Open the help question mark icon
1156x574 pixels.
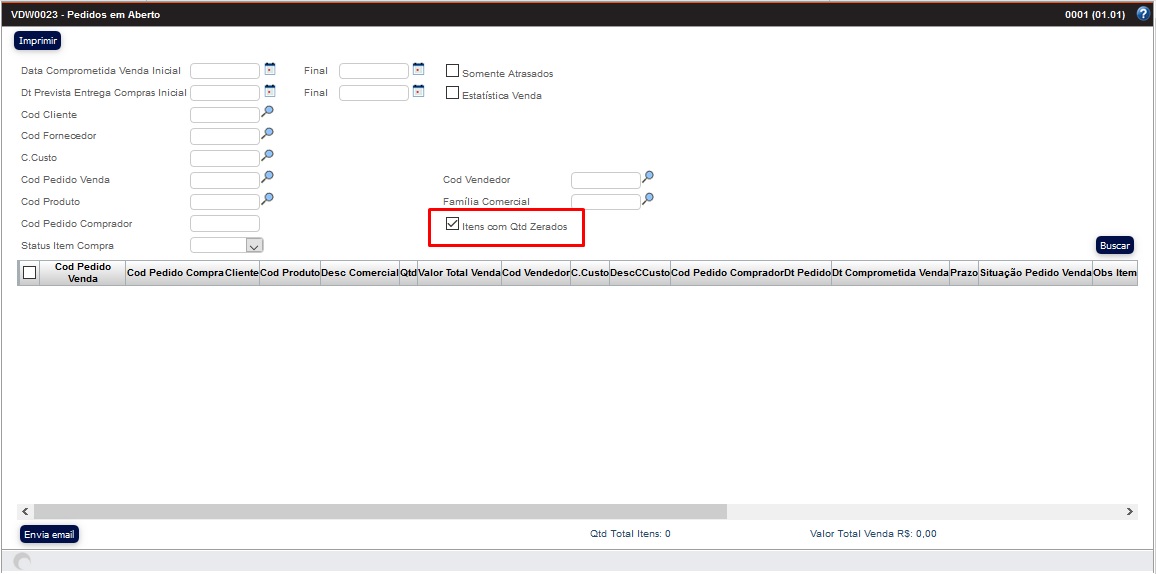click(x=1143, y=15)
